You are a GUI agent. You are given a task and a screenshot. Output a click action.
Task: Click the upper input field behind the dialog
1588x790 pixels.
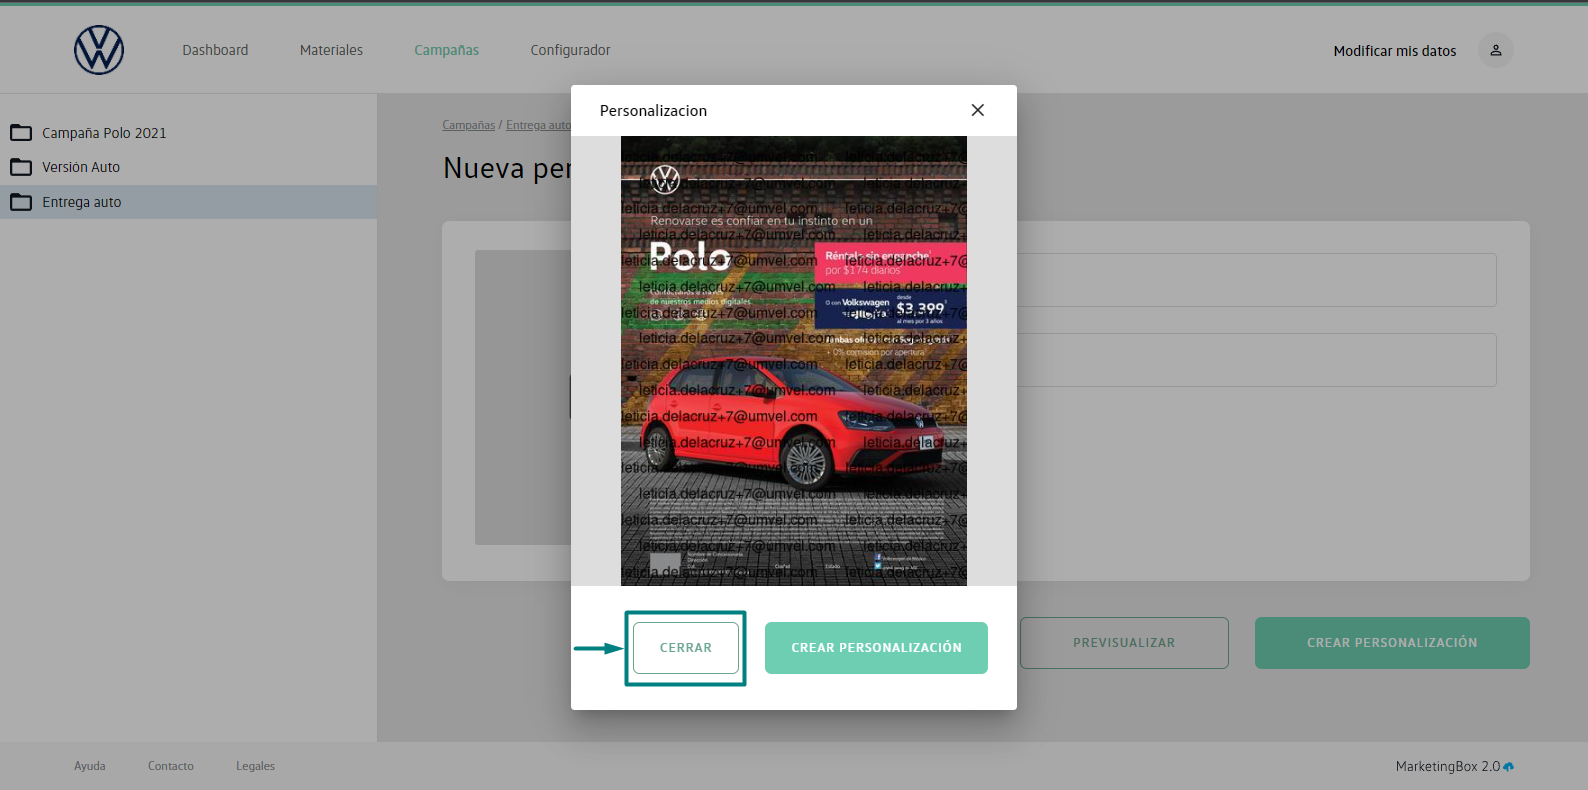pos(1256,280)
